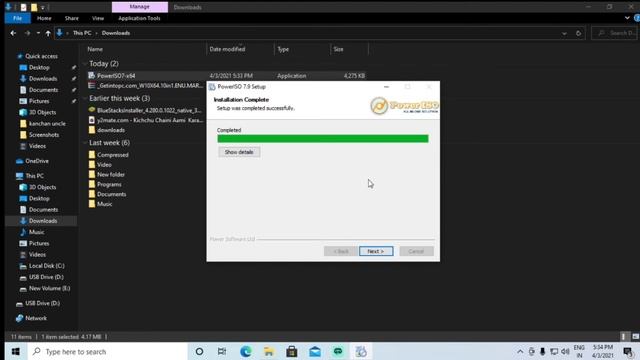The width and height of the screenshot is (640, 360).
Task: Open the Application Tools tab
Action: pos(139,18)
